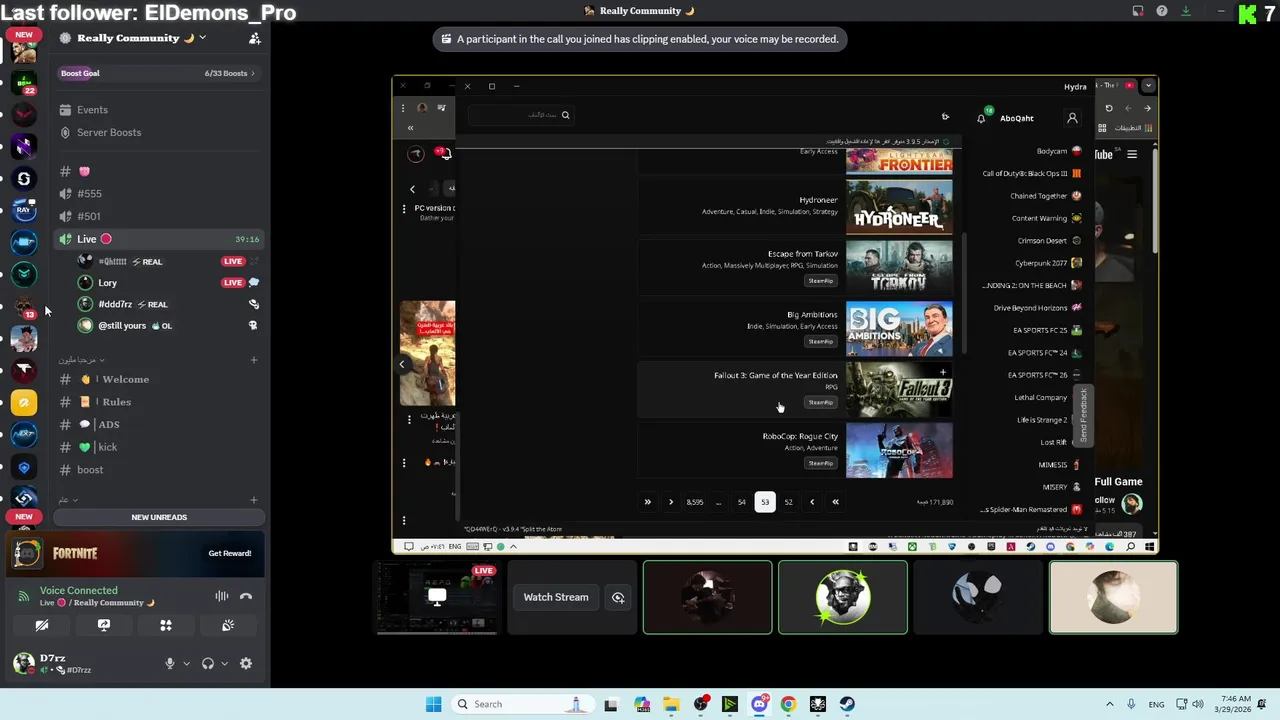Select Chained Together in Hydra library
1280x720 pixels.
point(1045,196)
